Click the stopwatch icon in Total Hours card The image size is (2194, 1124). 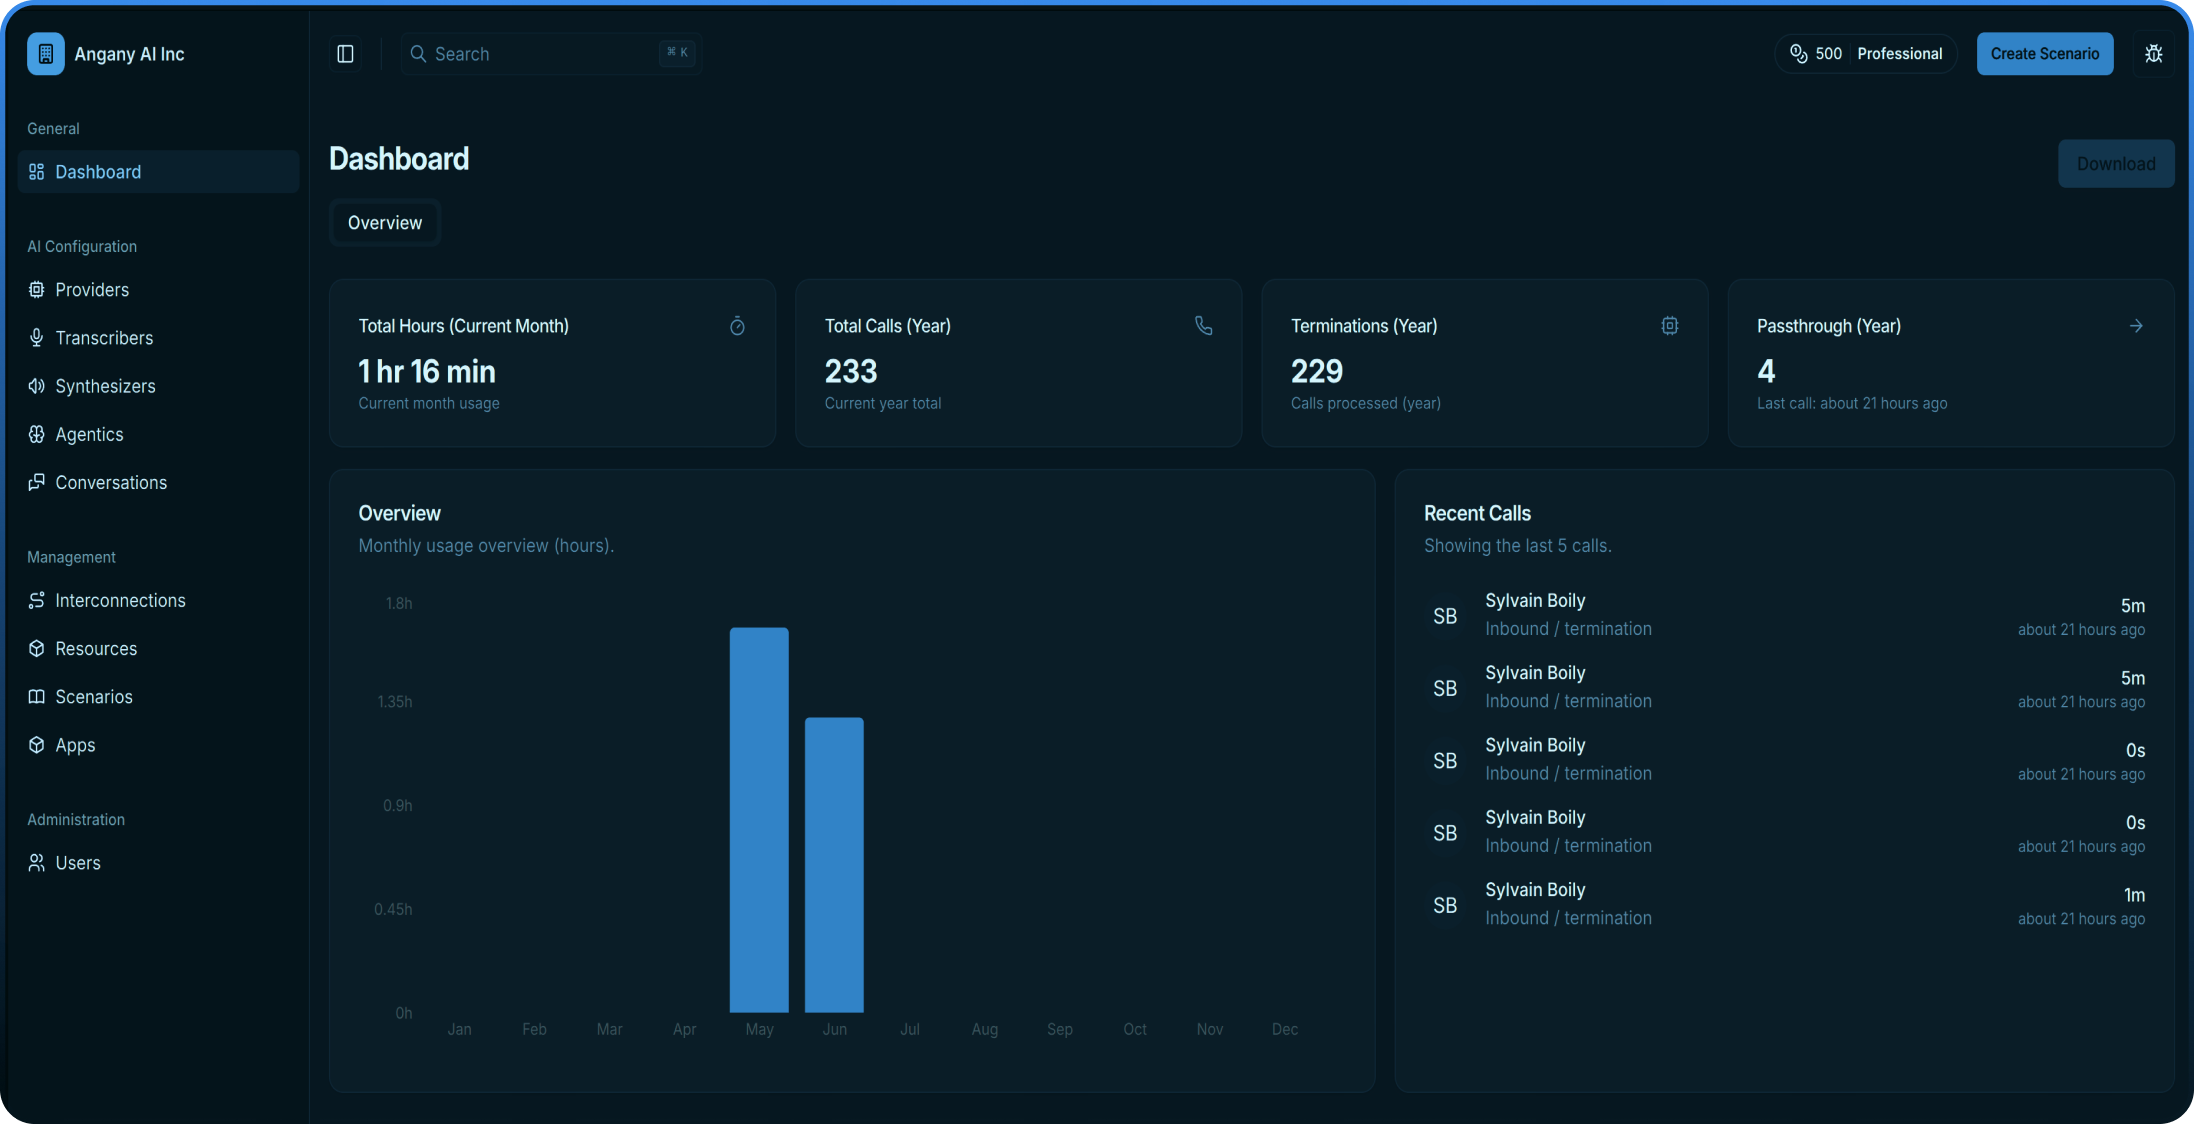click(737, 326)
